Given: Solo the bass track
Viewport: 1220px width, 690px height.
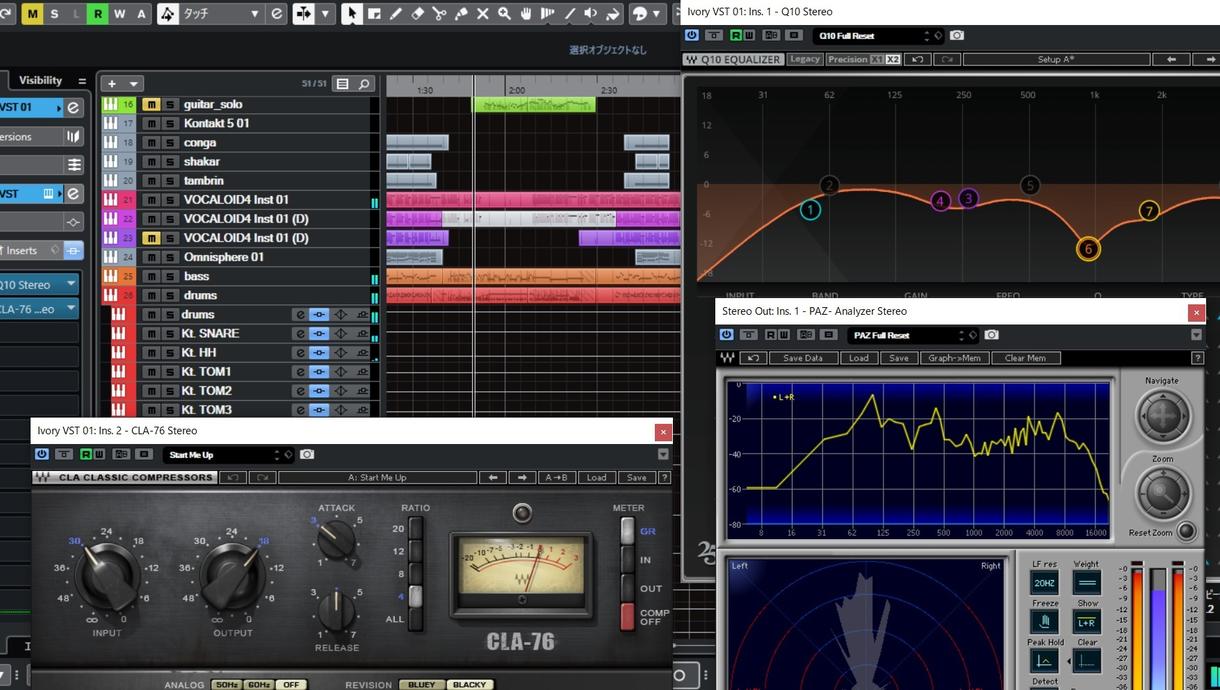Looking at the screenshot, I should pos(170,277).
